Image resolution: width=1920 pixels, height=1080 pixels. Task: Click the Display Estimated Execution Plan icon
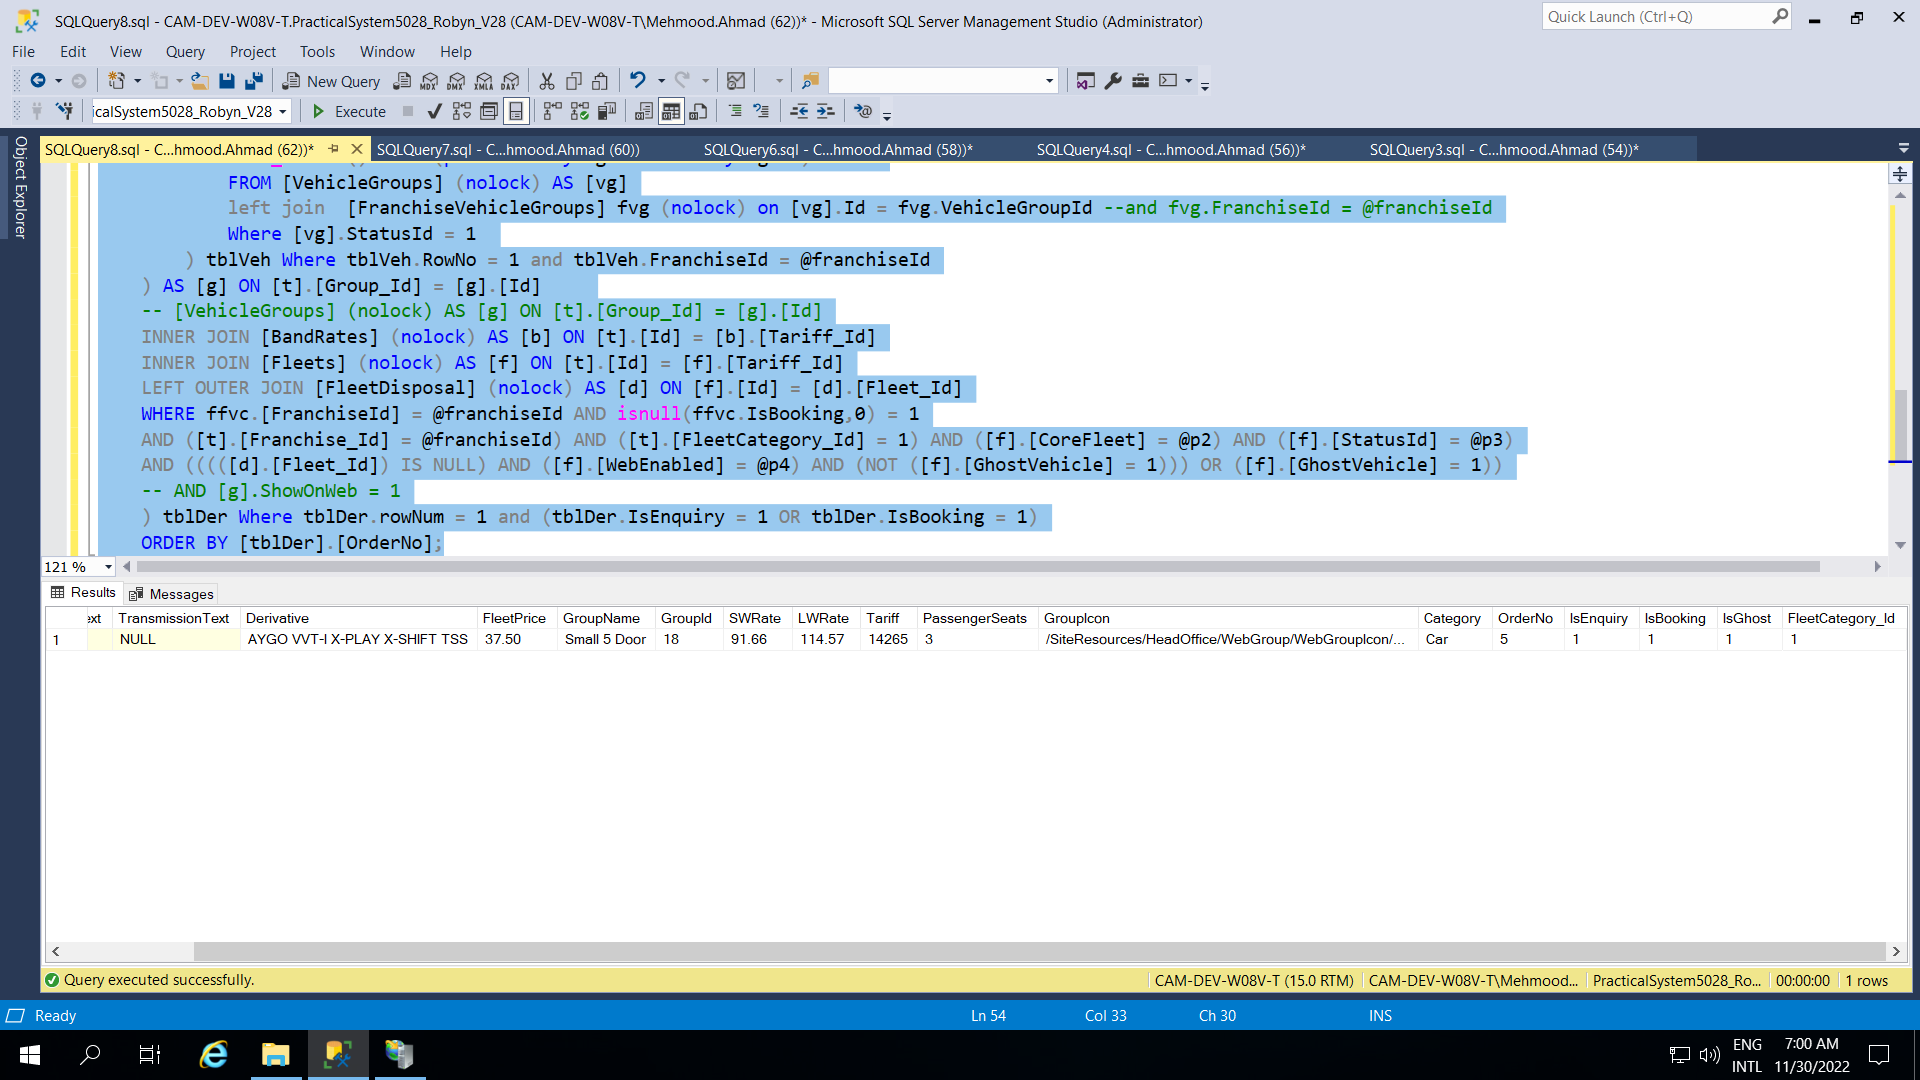click(461, 111)
